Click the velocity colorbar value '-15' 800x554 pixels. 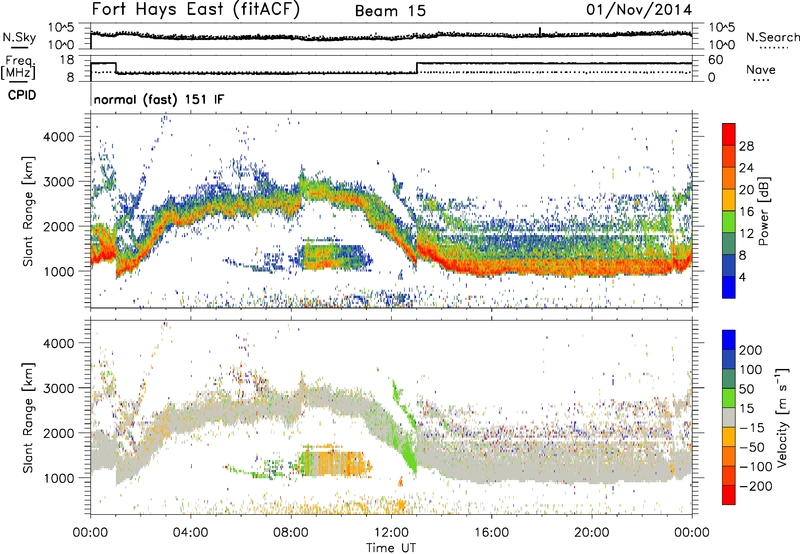coord(752,428)
